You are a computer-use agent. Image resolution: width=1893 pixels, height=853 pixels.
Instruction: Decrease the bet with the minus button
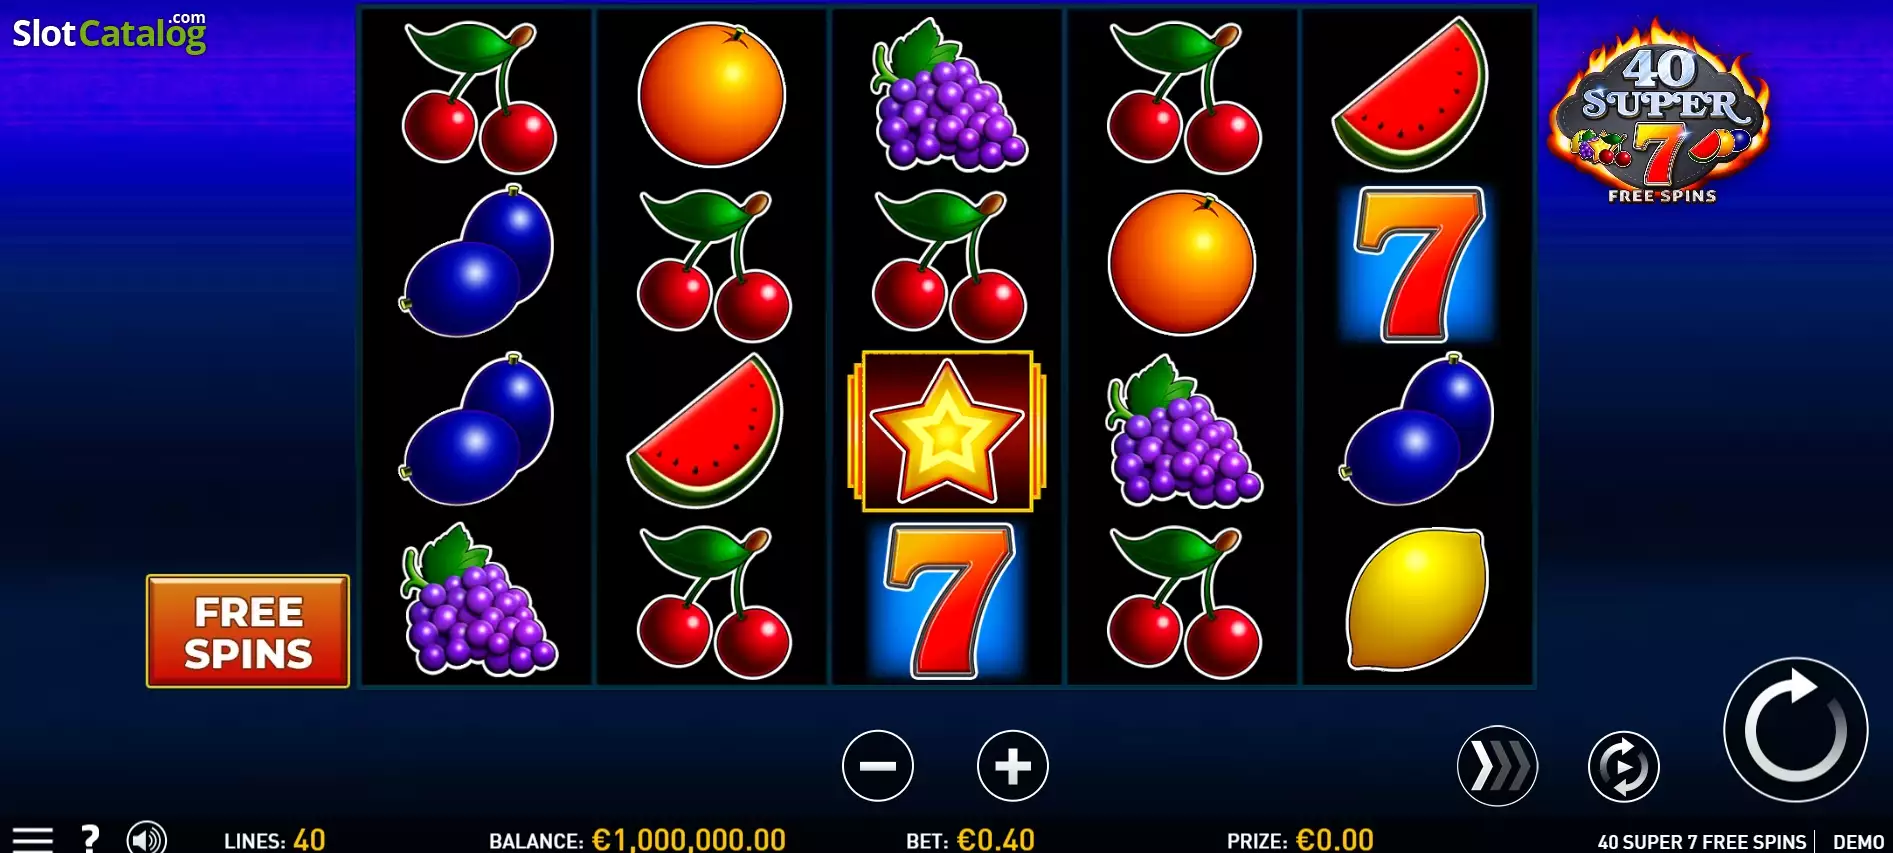tap(877, 766)
